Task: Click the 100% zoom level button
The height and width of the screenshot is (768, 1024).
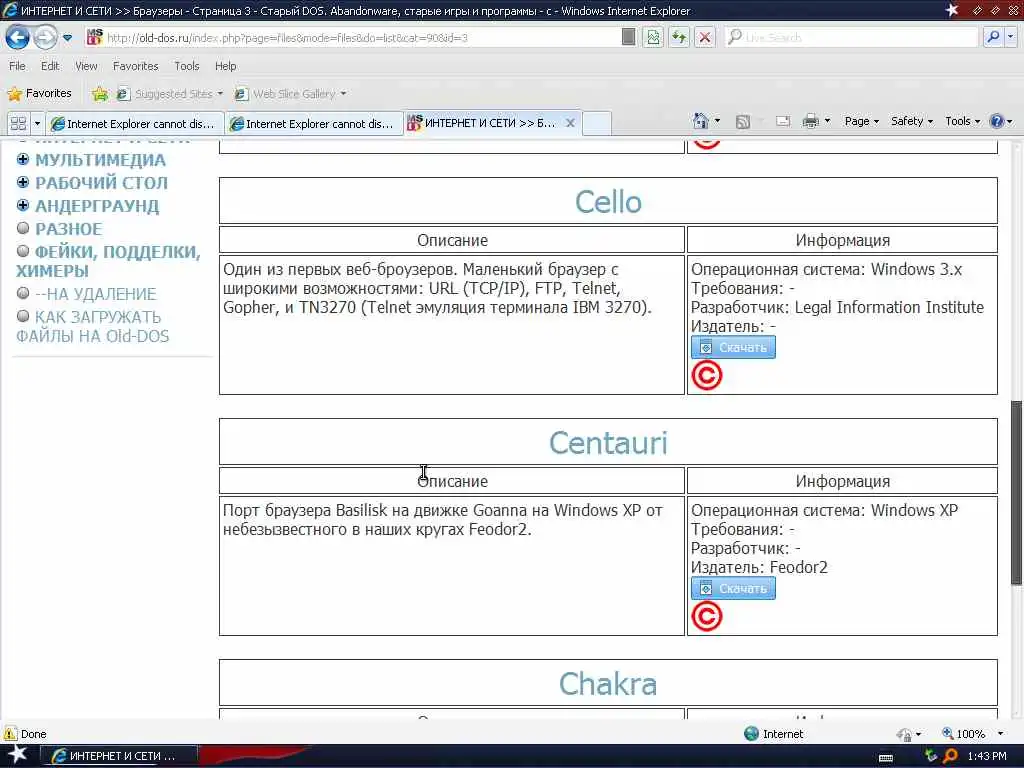Action: (x=963, y=734)
